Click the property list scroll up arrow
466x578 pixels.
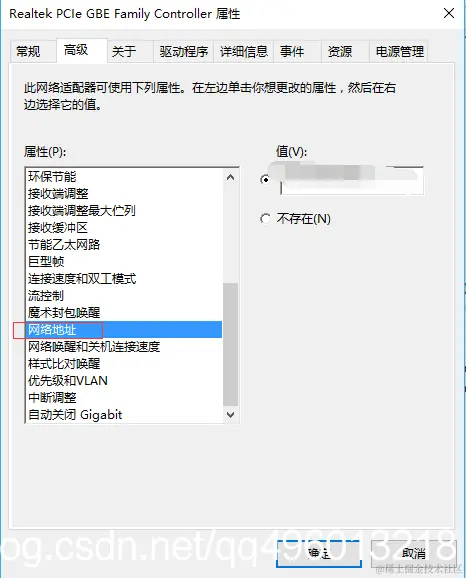[x=231, y=177]
